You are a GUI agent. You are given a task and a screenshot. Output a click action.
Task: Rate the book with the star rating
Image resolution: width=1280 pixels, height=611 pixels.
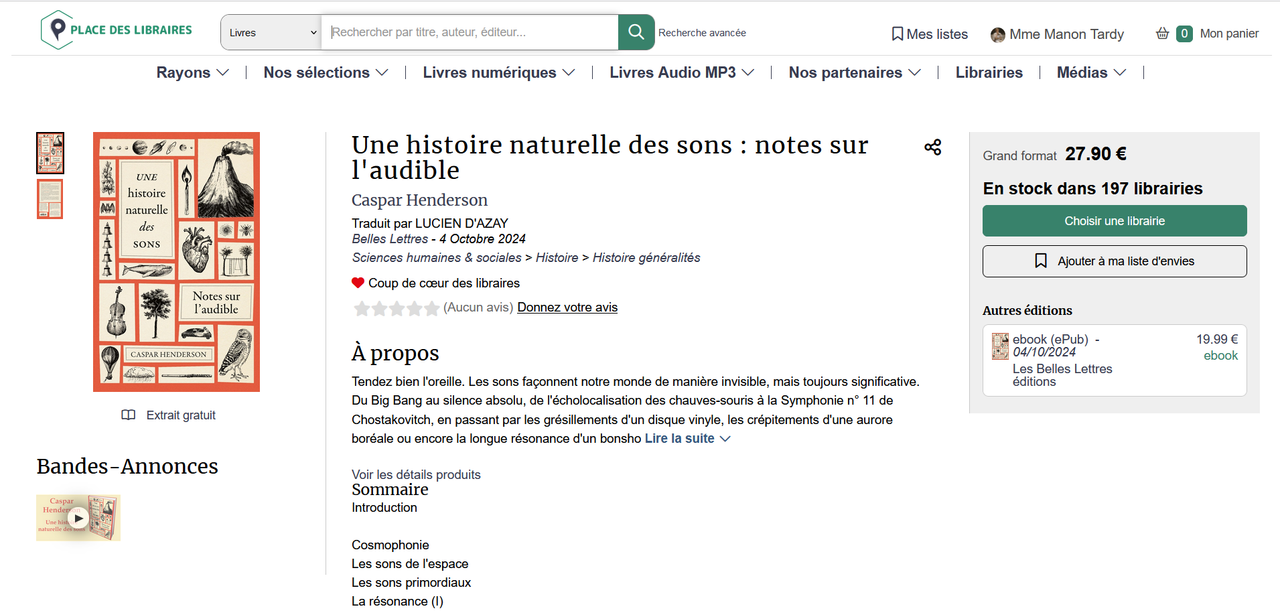[x=396, y=308]
